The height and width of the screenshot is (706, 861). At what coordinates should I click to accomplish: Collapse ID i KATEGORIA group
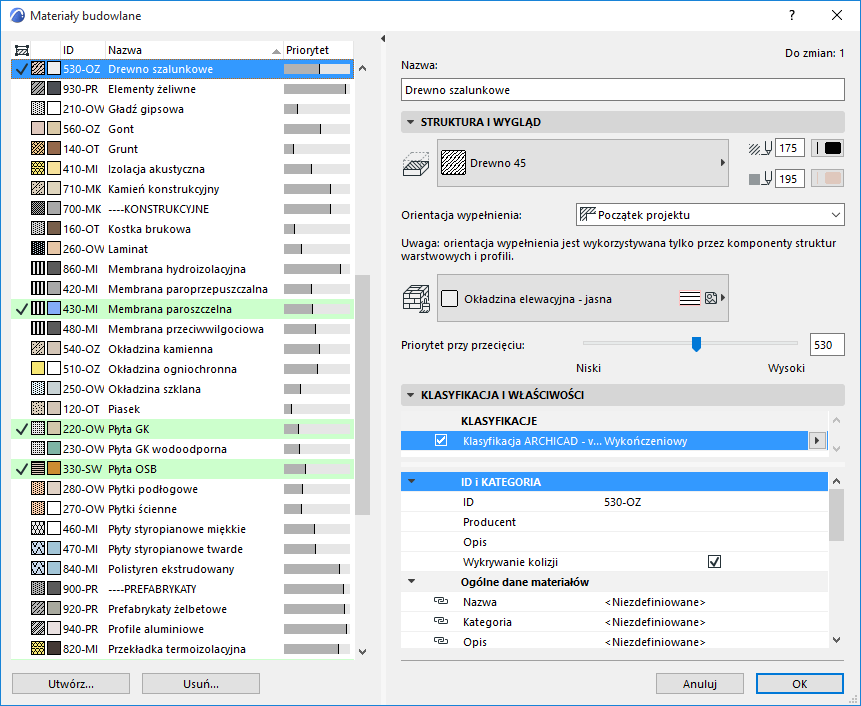[411, 481]
